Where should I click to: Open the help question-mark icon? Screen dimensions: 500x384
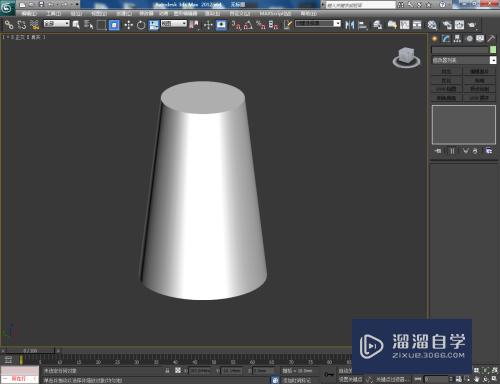[x=442, y=5]
